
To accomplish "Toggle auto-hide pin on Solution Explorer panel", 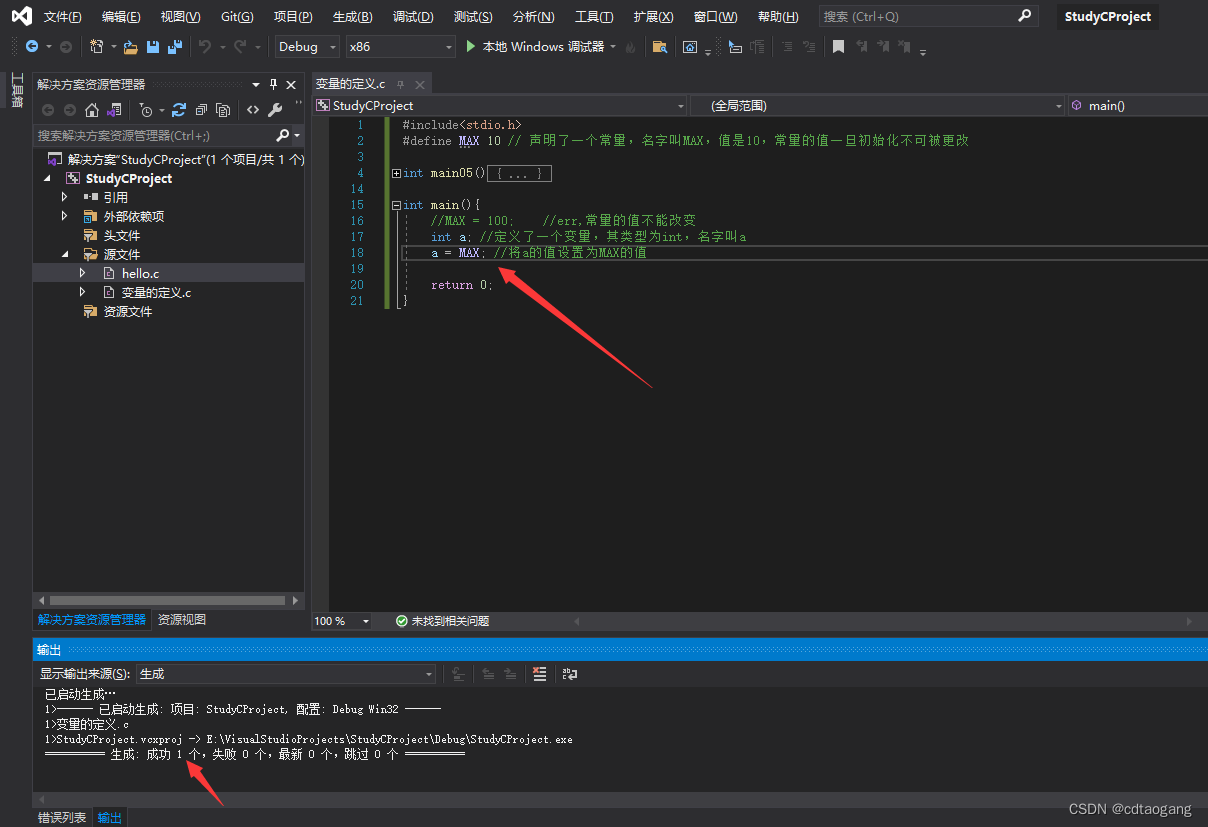I will (273, 85).
